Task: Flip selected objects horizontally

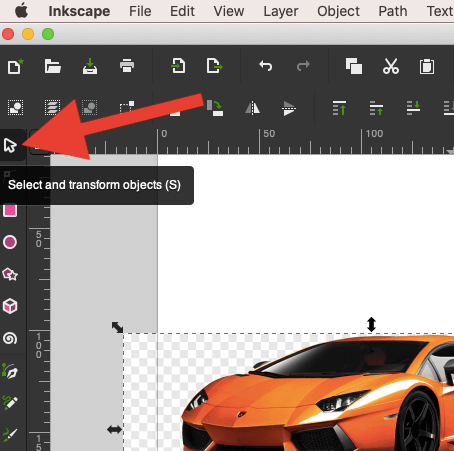Action: tap(252, 108)
